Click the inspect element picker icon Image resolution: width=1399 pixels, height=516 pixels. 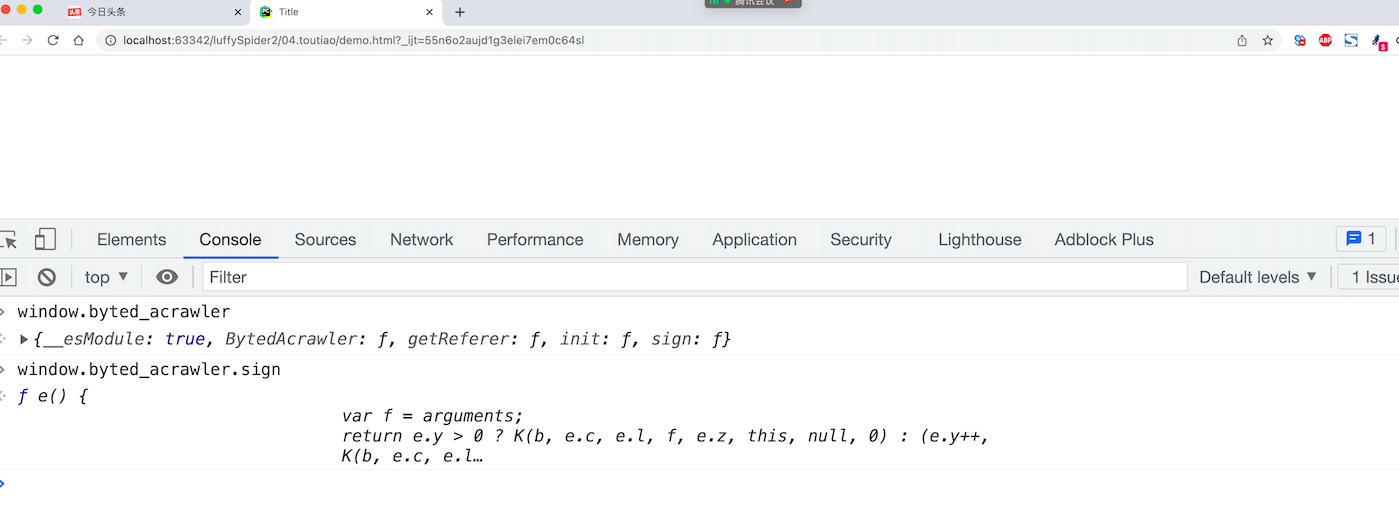click(9, 239)
